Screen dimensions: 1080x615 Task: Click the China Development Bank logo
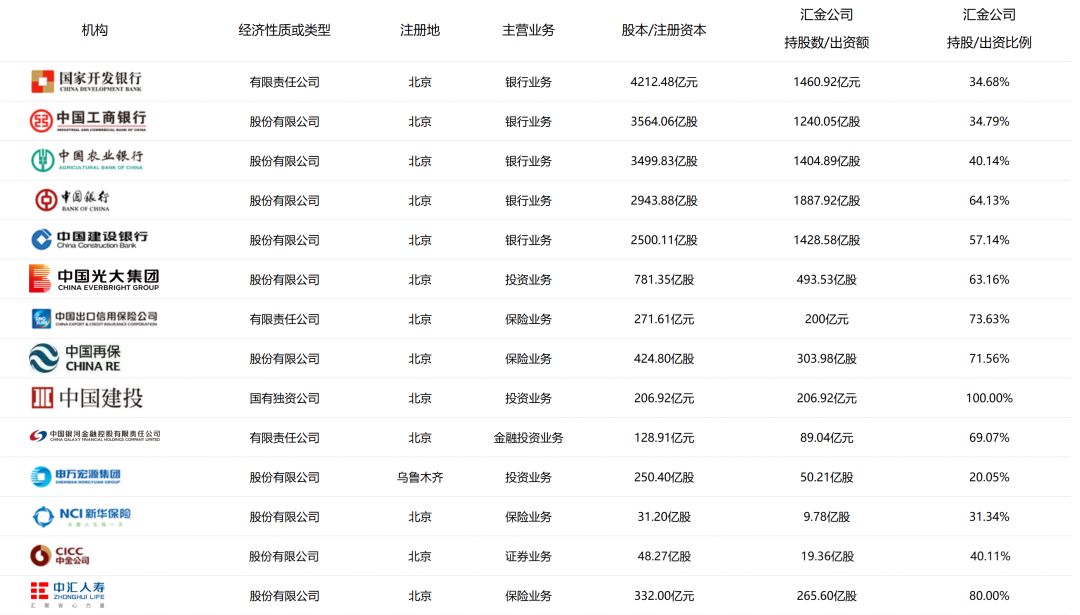(x=87, y=81)
